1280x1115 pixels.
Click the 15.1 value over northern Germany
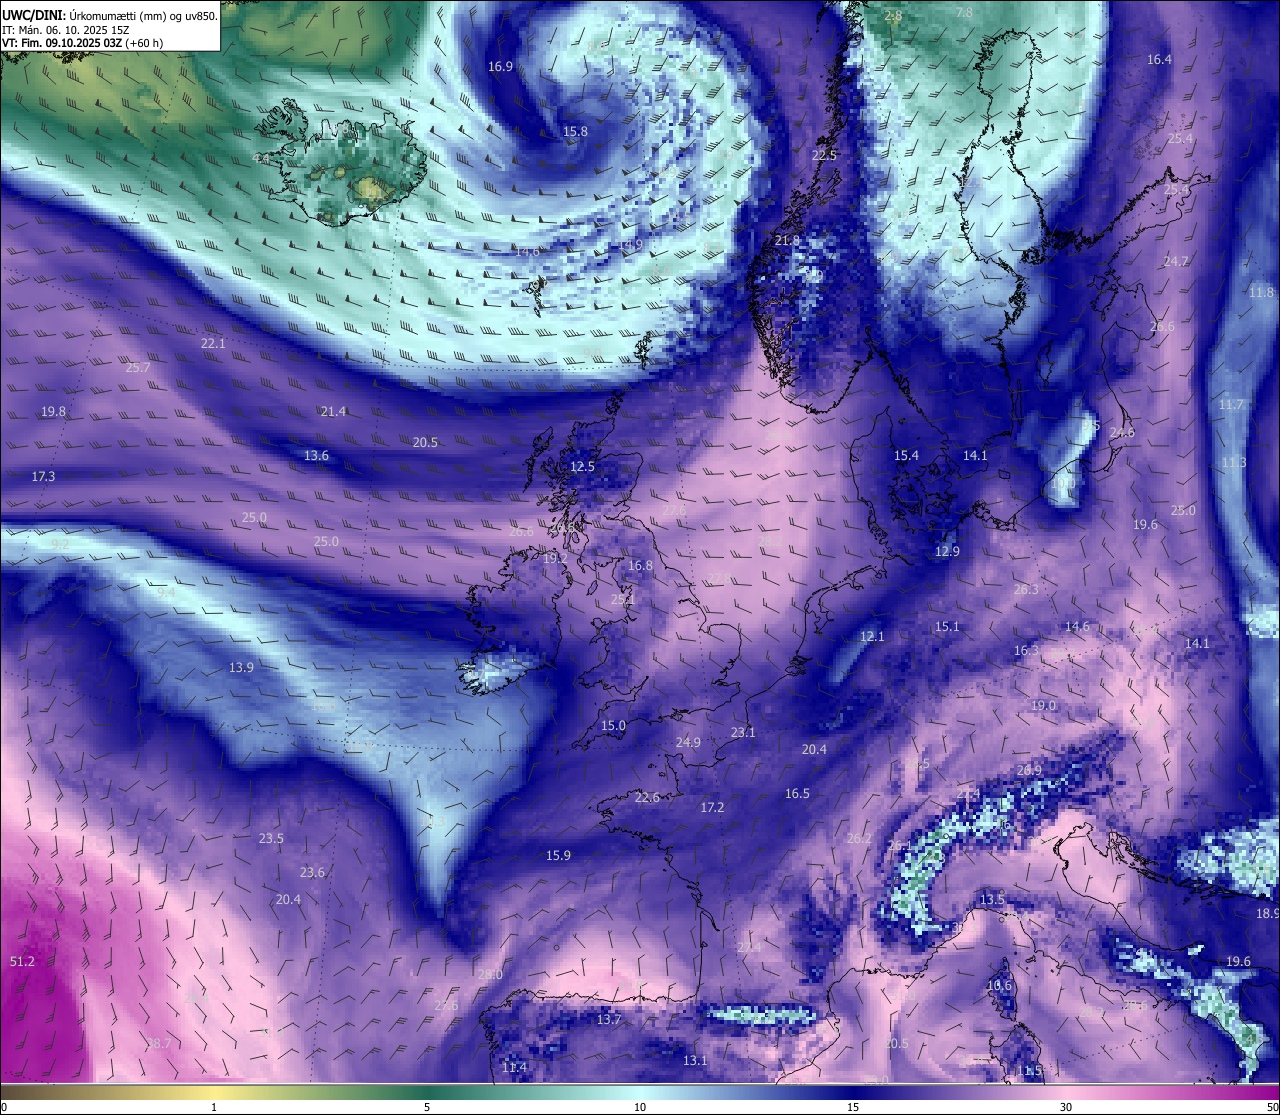947,627
